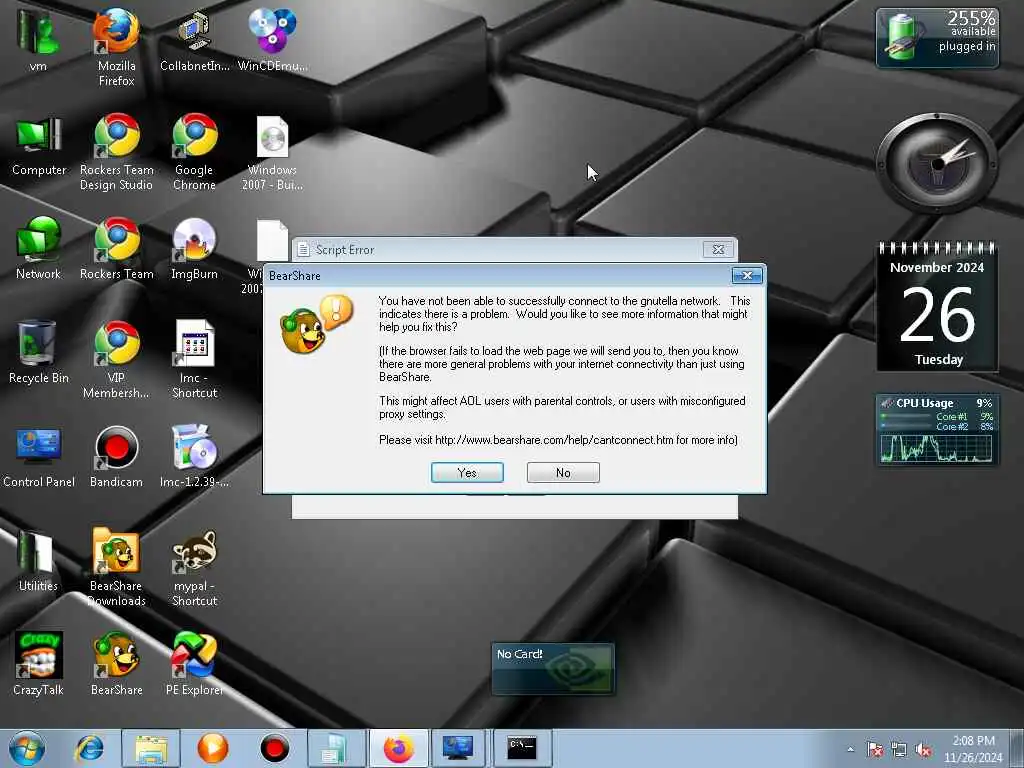
Task: Open the Utilities desktop icon
Action: click(x=38, y=560)
